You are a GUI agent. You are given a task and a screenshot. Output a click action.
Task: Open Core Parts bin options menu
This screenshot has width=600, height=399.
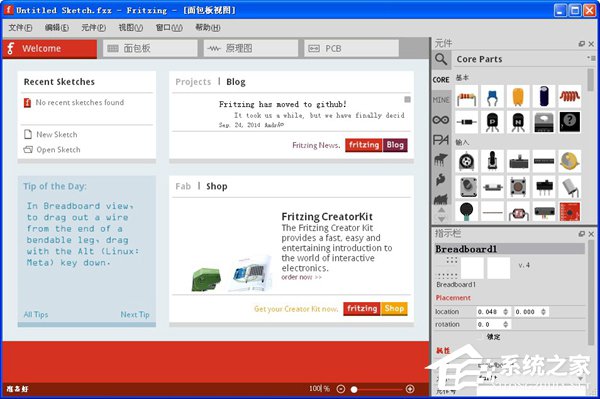pyautogui.click(x=591, y=58)
